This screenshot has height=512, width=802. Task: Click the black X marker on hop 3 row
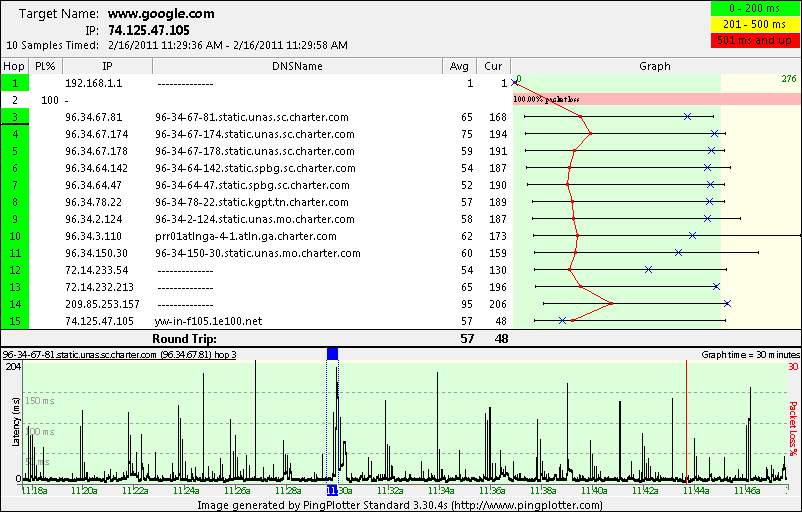[687, 117]
